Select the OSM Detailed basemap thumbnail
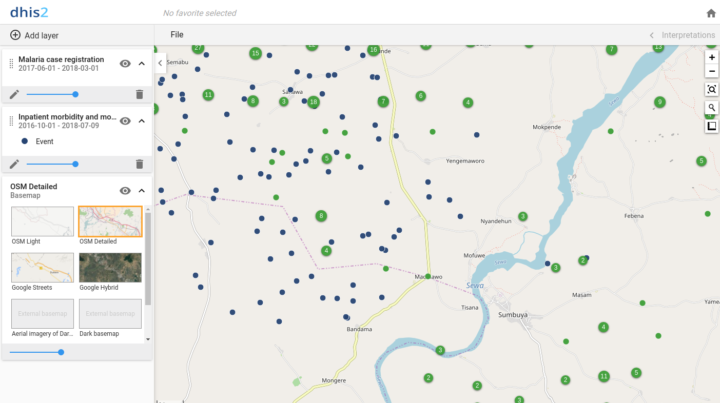720x403 pixels. click(x=110, y=221)
